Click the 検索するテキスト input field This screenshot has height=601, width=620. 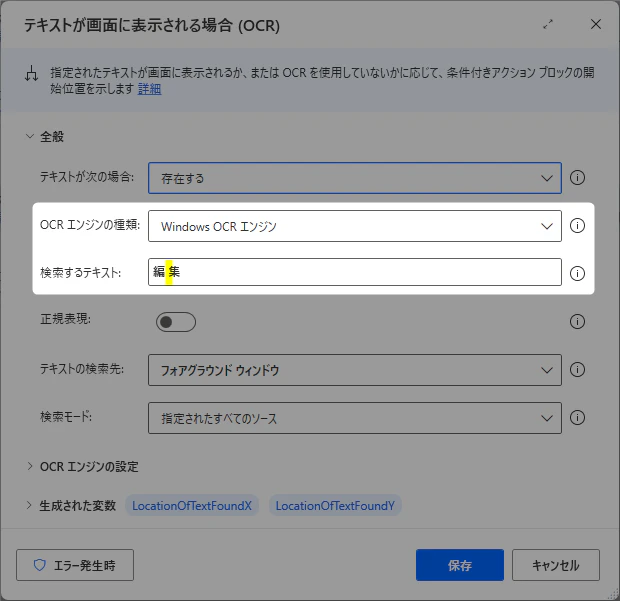click(355, 272)
